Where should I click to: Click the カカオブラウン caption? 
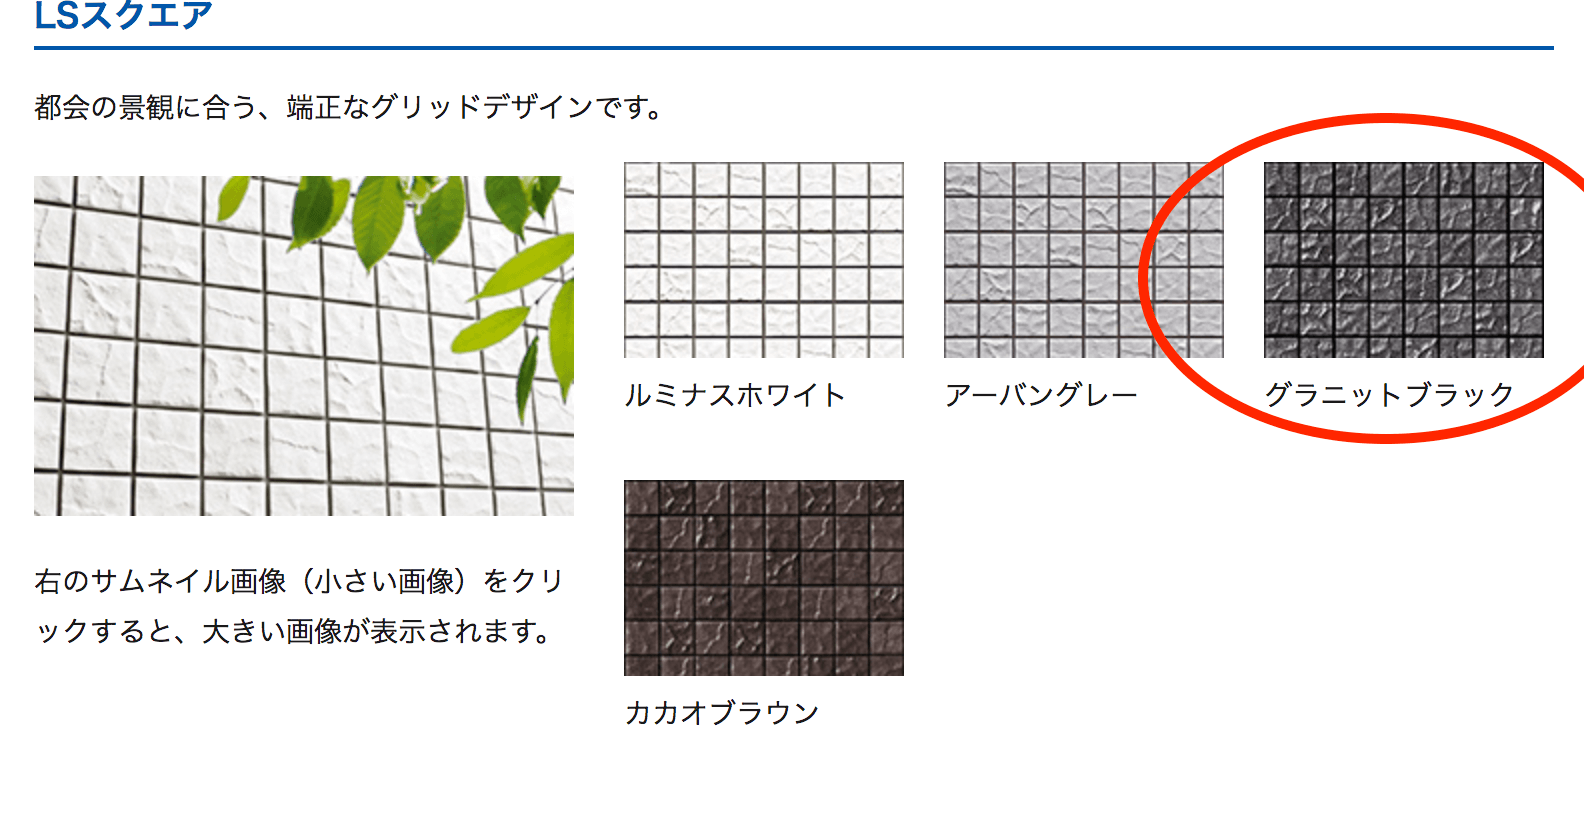pyautogui.click(x=722, y=713)
